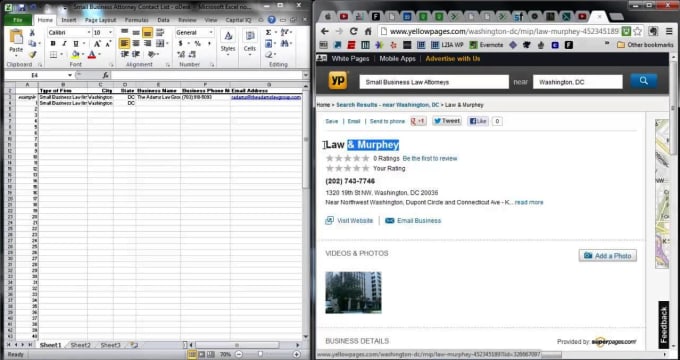Switch to the Data ribbon tab

click(163, 20)
